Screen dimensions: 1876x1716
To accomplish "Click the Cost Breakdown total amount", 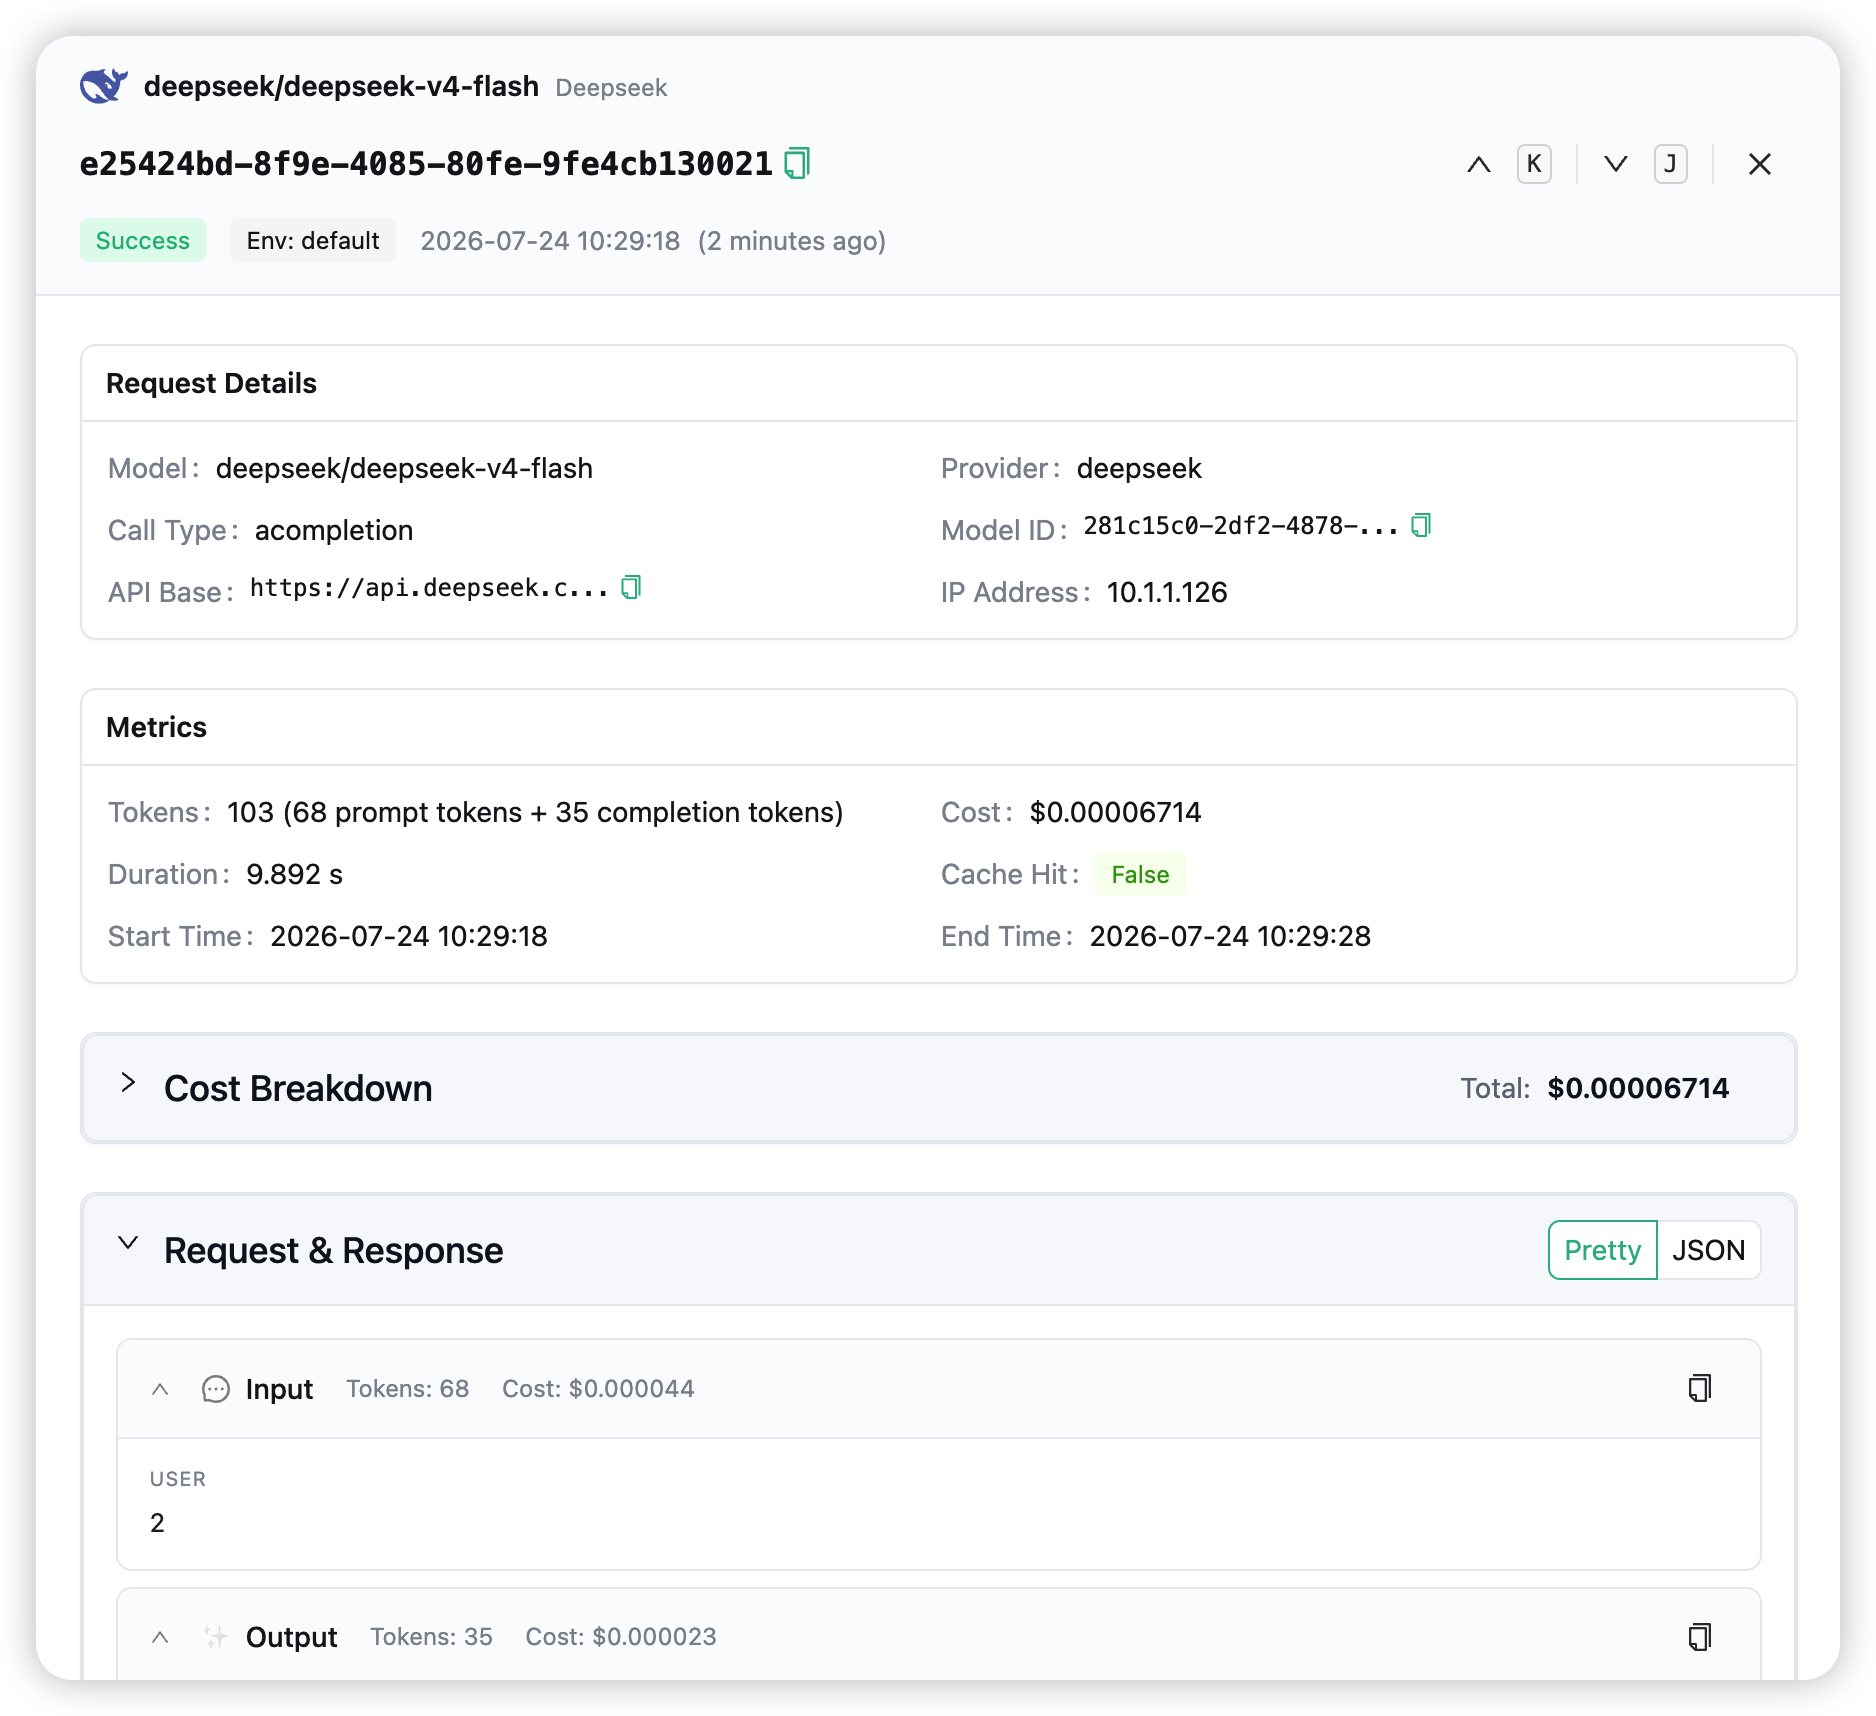I will 1638,1088.
